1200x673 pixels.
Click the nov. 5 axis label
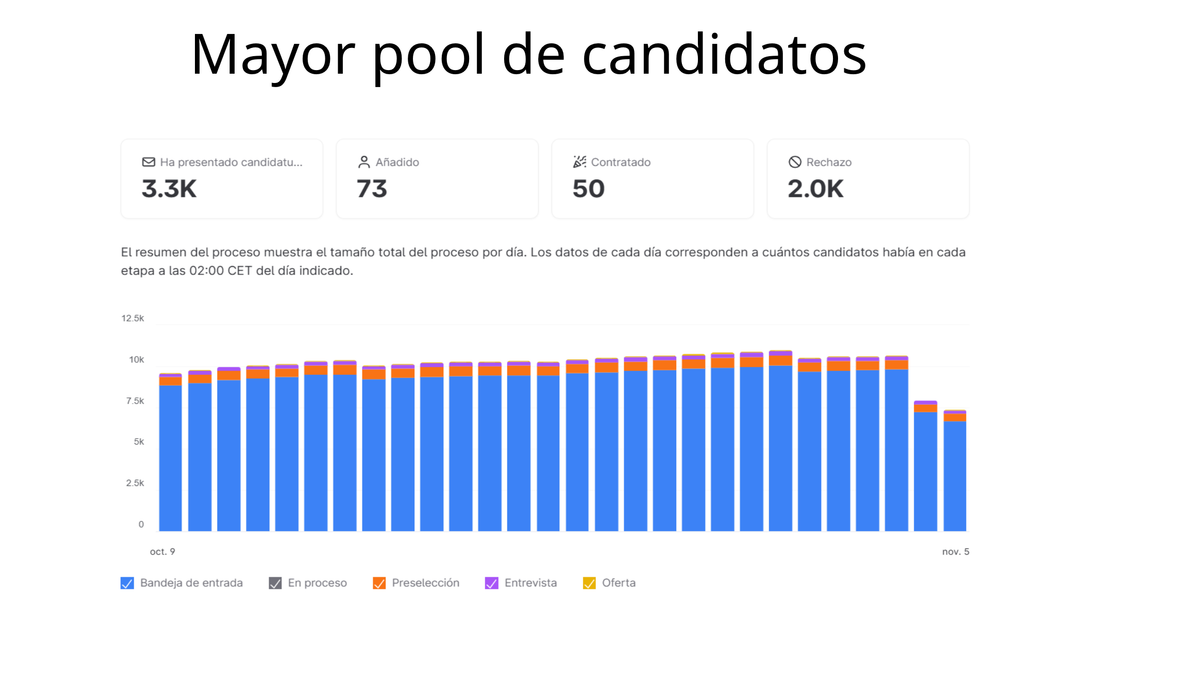tap(955, 551)
